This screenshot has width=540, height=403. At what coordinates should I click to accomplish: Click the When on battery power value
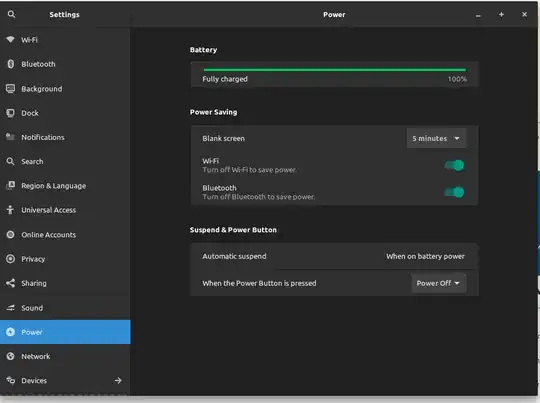(x=425, y=256)
